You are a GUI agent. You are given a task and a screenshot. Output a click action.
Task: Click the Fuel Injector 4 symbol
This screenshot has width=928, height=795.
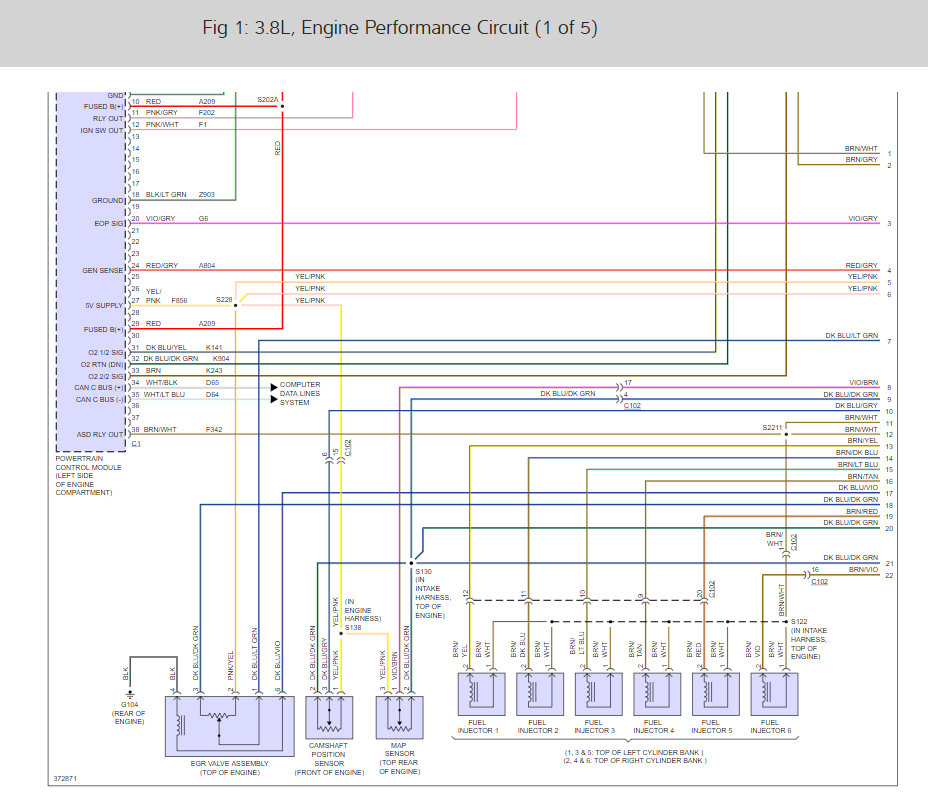657,694
